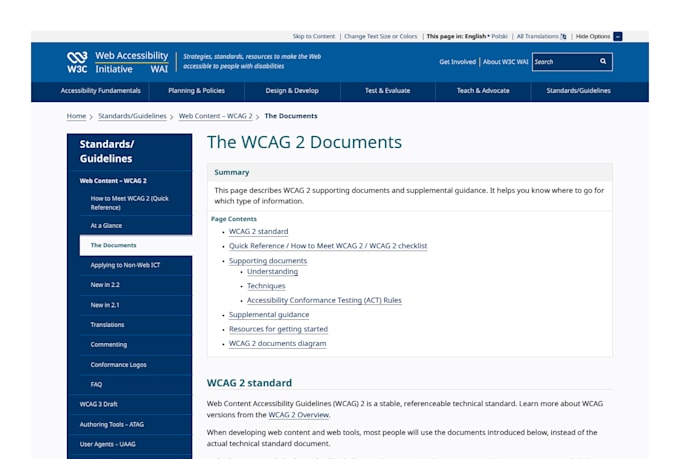Open New in 2.2 sidebar item
This screenshot has height=459, width=680.
(x=105, y=285)
